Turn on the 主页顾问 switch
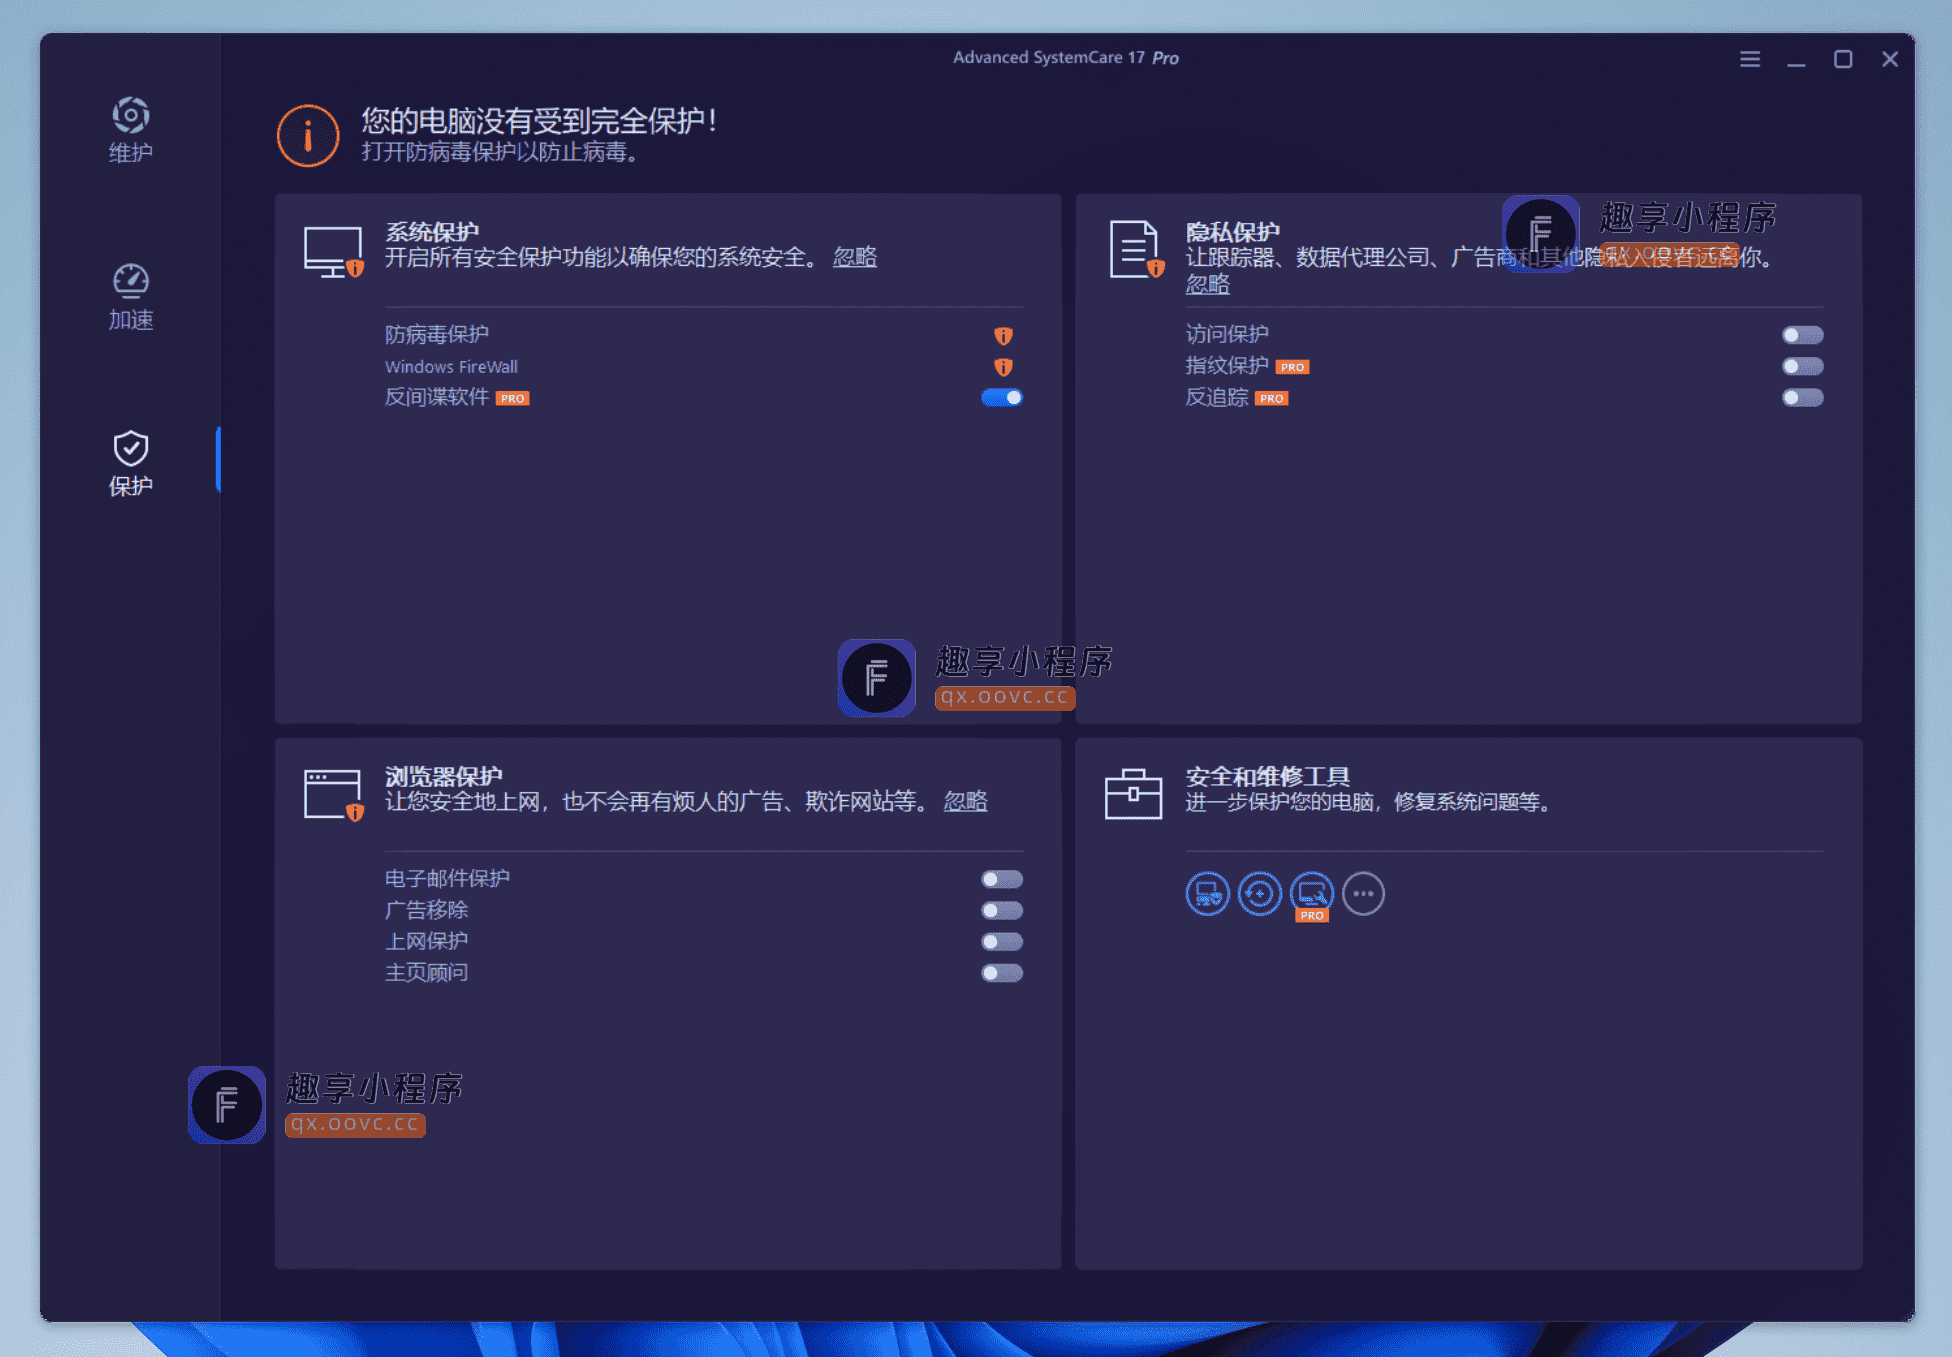 [1002, 973]
